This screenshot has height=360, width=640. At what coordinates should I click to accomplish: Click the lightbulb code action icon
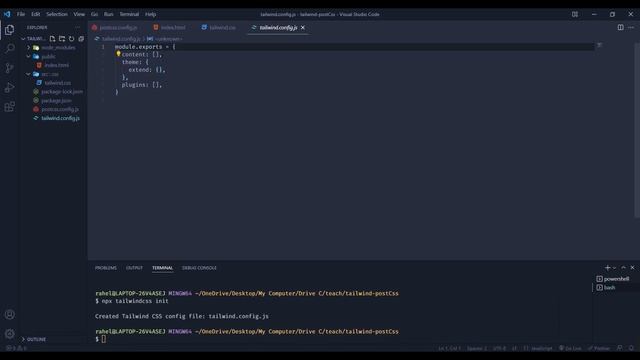click(x=118, y=53)
